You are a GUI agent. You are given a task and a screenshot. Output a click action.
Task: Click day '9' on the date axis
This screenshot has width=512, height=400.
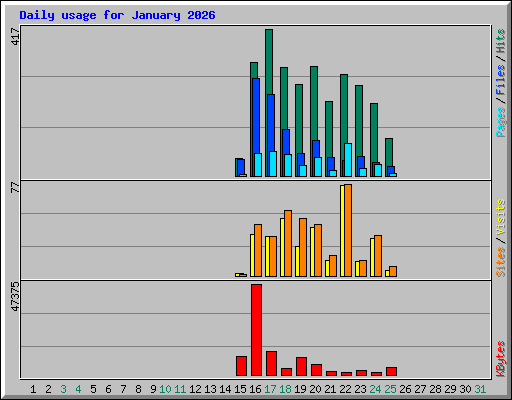click(x=153, y=389)
